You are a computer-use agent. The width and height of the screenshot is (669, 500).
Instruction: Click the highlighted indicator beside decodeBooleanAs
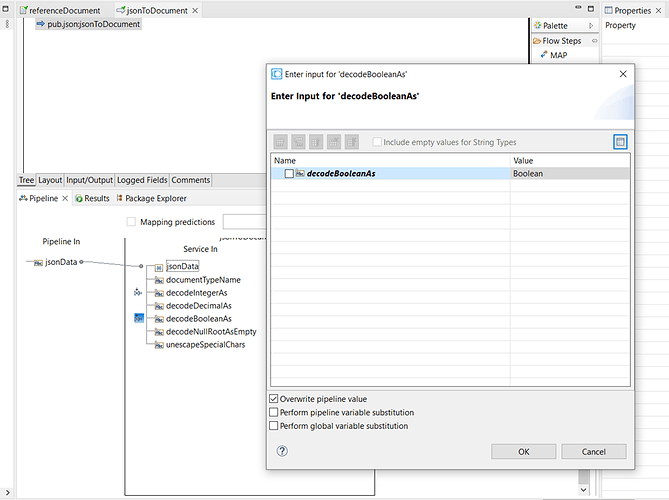pos(139,318)
